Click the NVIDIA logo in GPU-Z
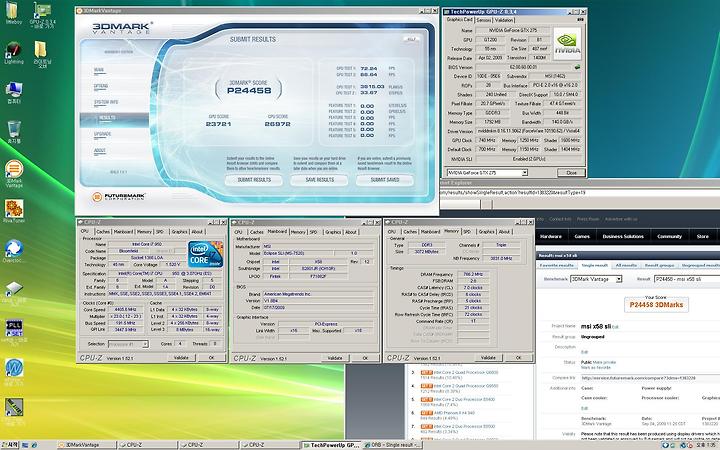Screen dimensions: 720x450 (568, 44)
